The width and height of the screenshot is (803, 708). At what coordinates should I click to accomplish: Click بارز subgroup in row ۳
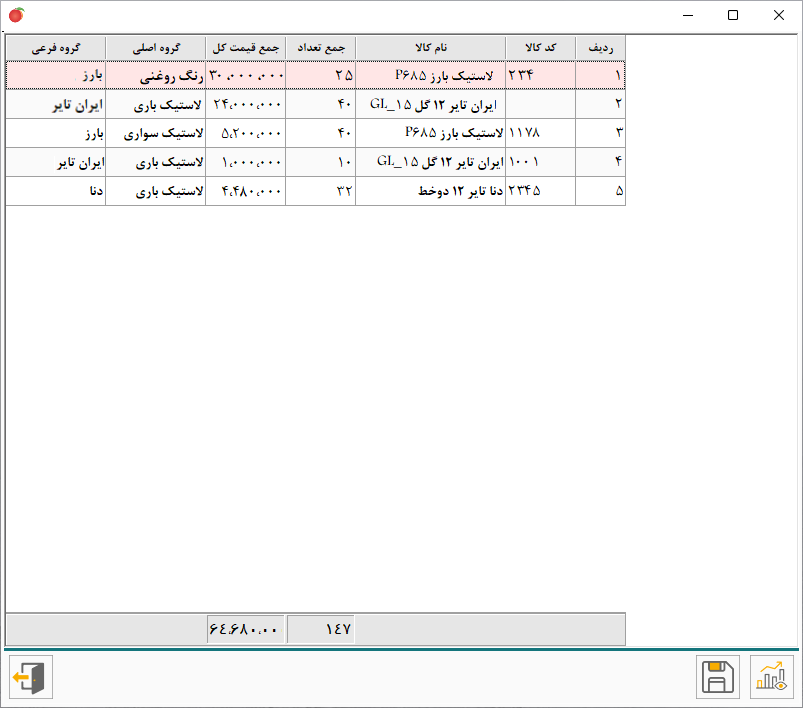[x=56, y=133]
